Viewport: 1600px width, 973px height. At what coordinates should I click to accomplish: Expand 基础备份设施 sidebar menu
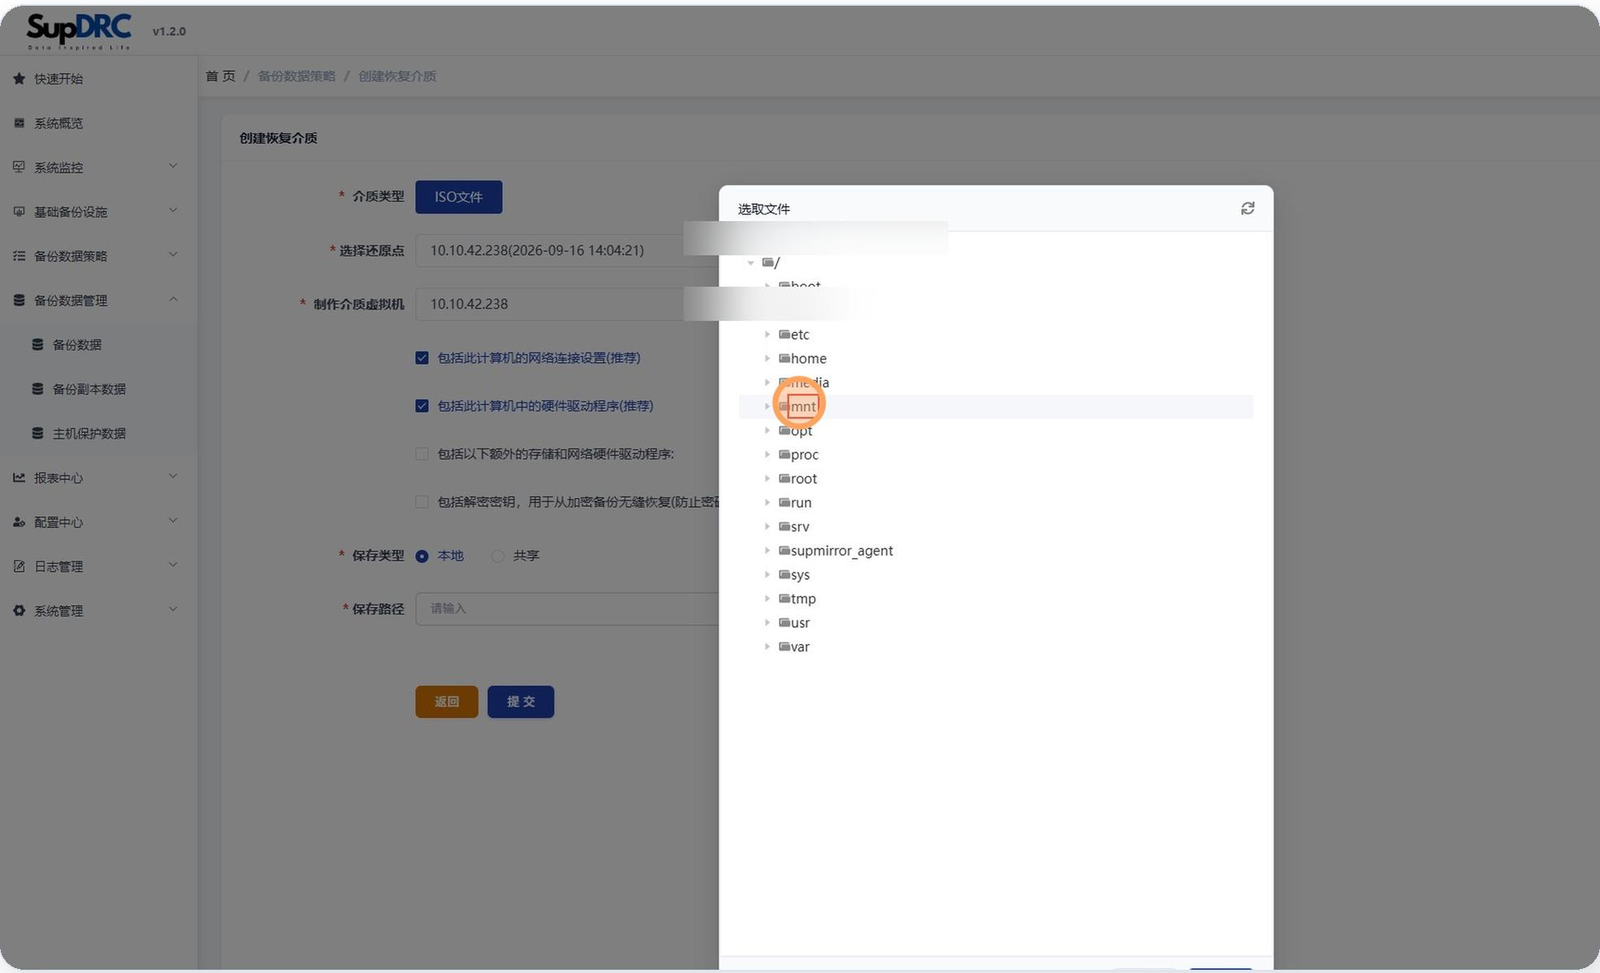tap(98, 211)
